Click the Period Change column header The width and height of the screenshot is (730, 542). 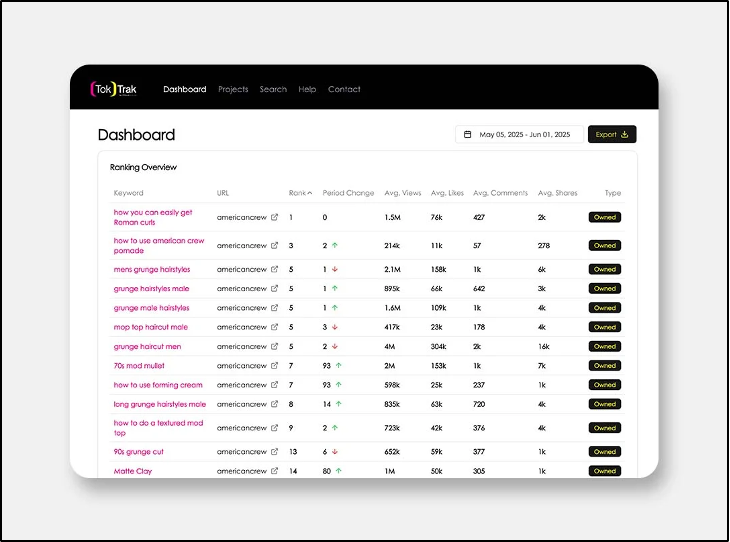pos(348,193)
